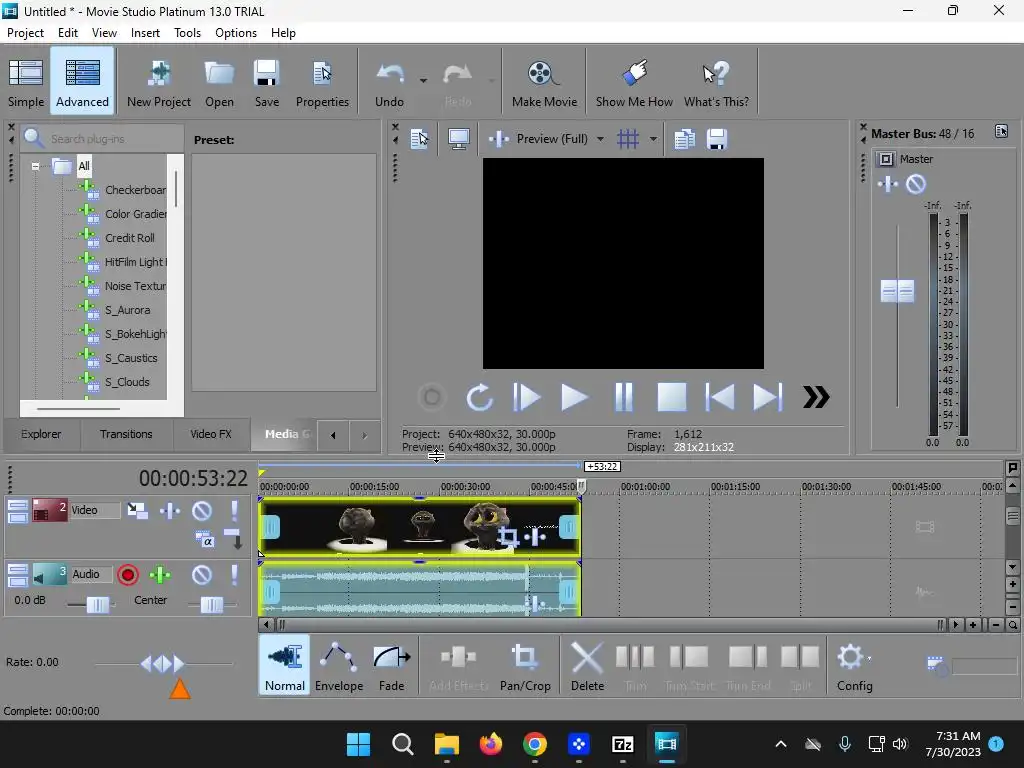Go to start of project
The width and height of the screenshot is (1024, 768).
pyautogui.click(x=720, y=397)
